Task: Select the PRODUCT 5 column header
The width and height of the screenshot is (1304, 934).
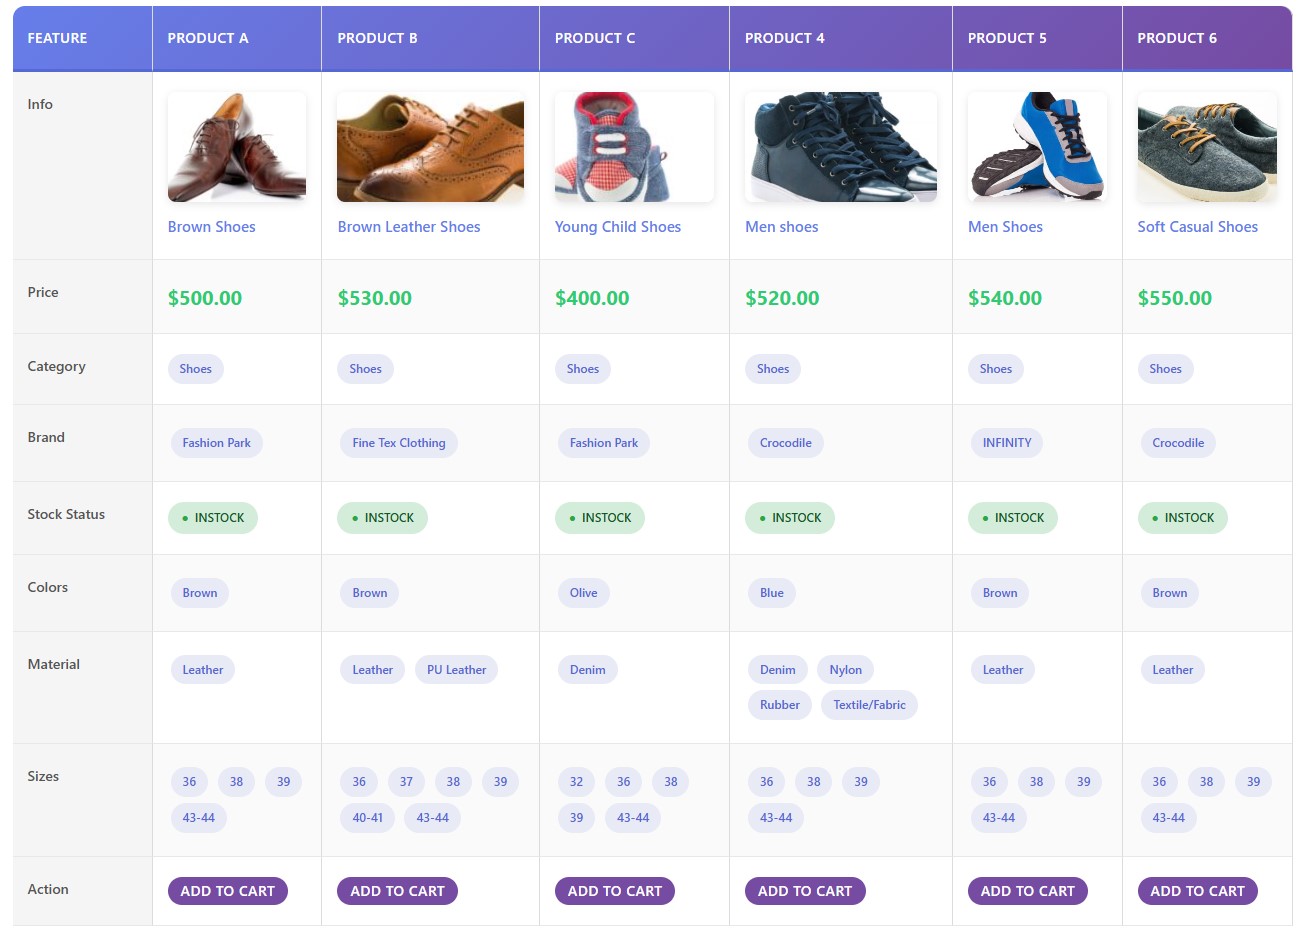Action: pyautogui.click(x=1006, y=38)
